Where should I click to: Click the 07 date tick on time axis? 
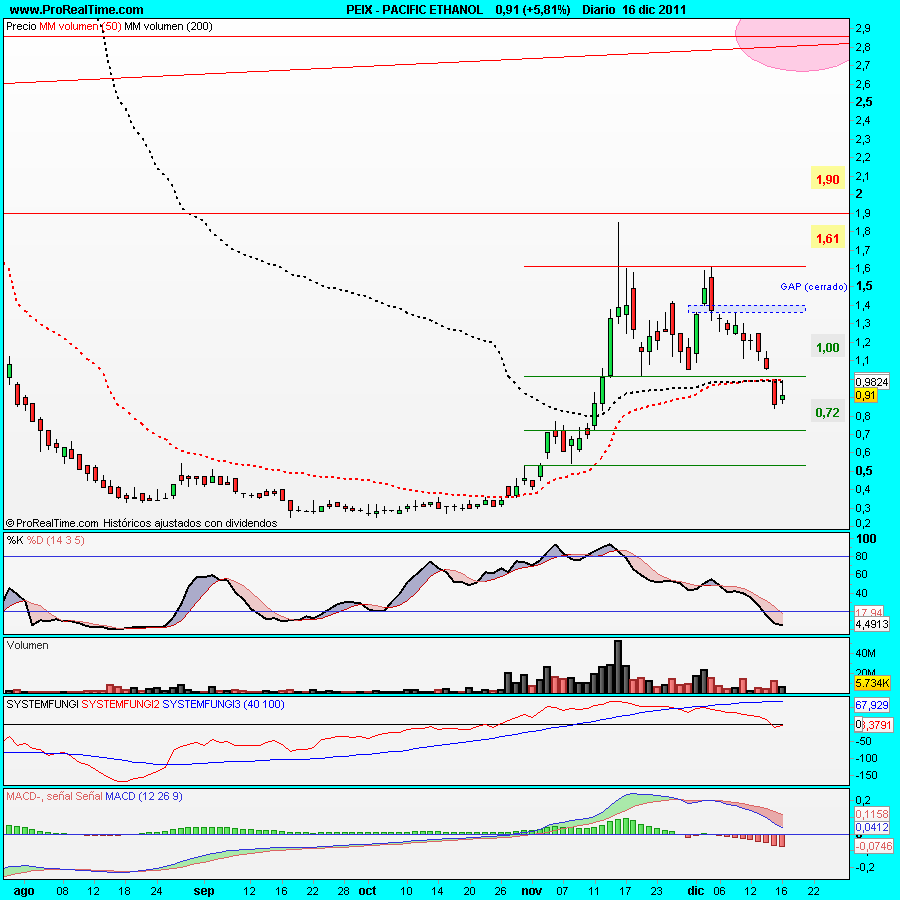[562, 891]
